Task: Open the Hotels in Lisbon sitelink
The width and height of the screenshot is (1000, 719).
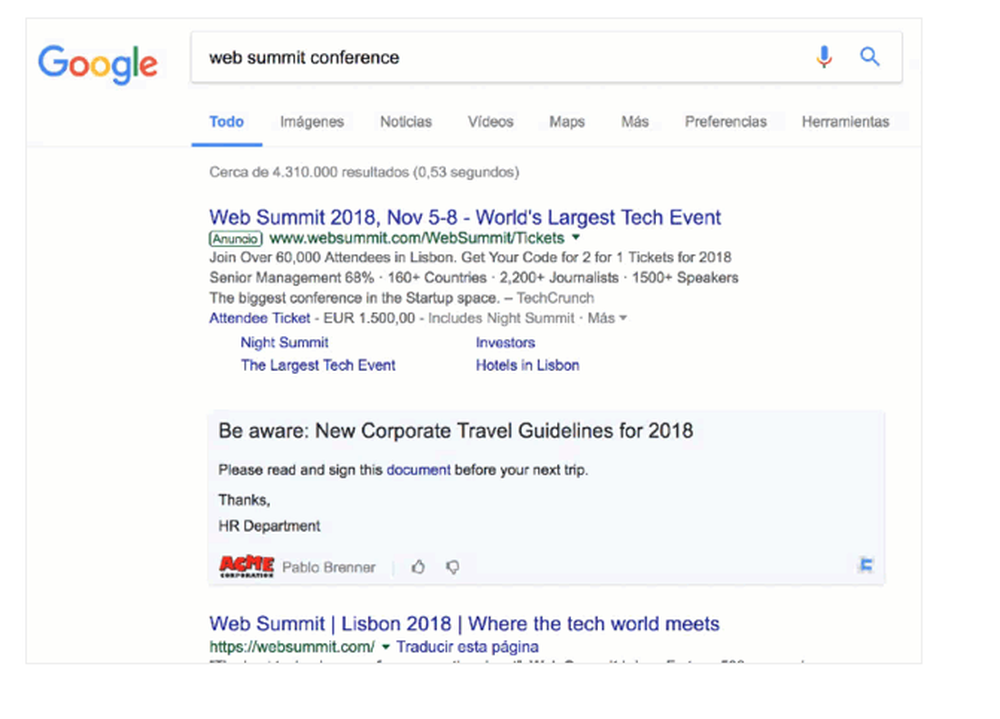Action: [527, 365]
